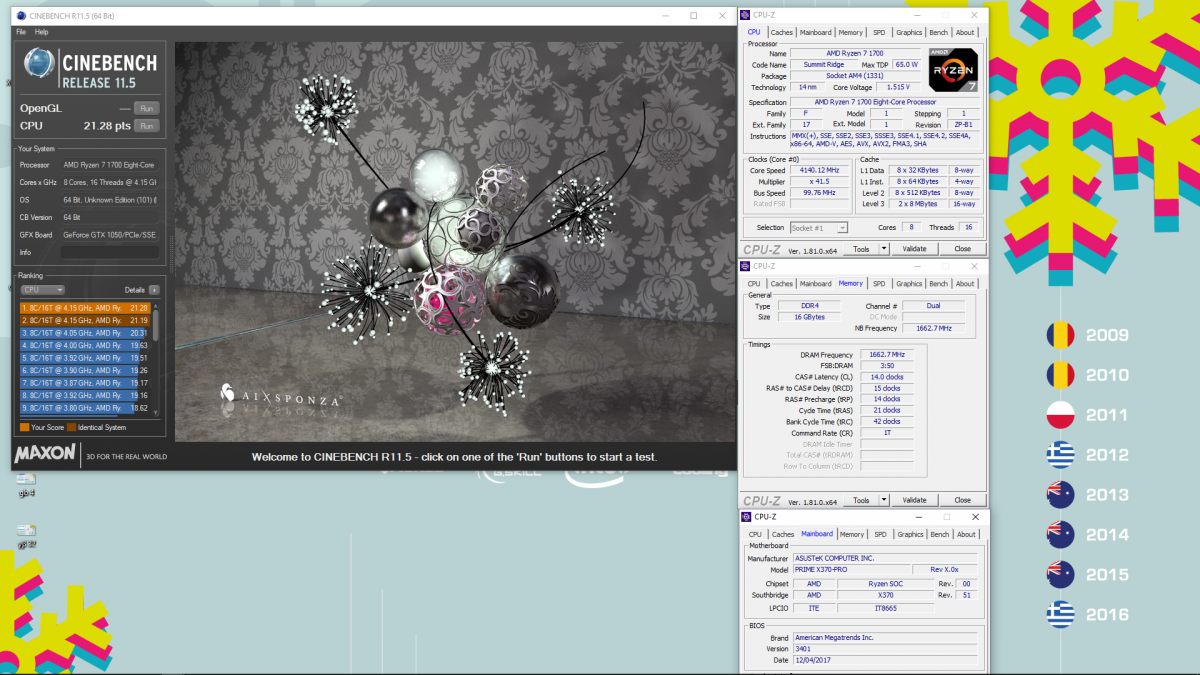
Task: Open the SPD tab in the top CPU-Z window
Action: point(879,33)
